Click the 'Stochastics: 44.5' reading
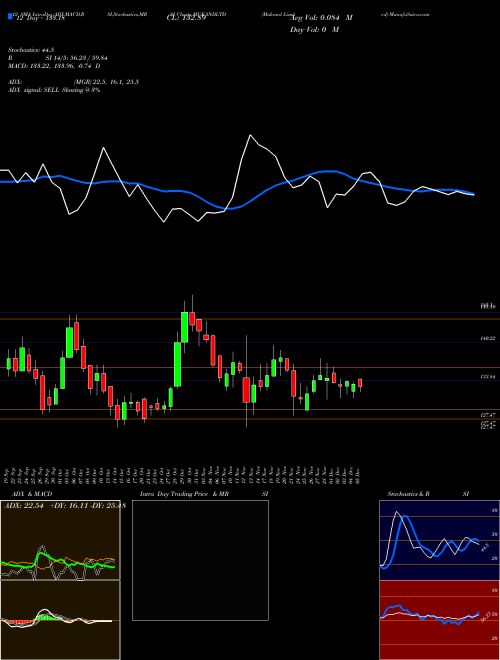This screenshot has width=500, height=660. [x=31, y=50]
